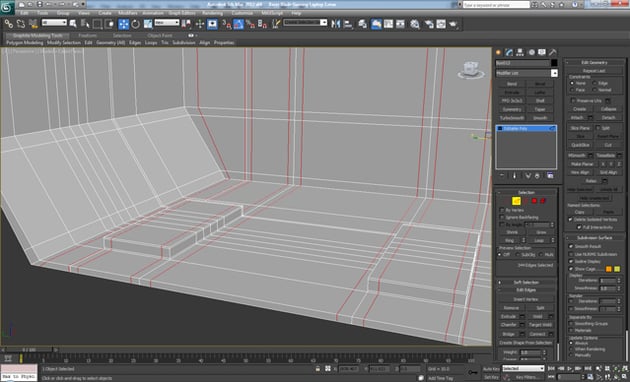Open the Selected key filter dropdown
This screenshot has height=382, width=630.
coord(523,368)
